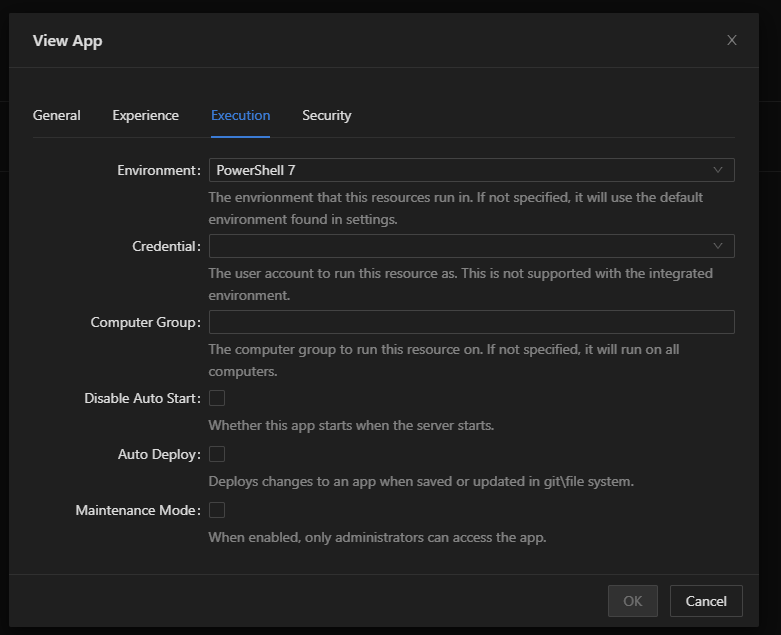Click the 'user account to run this resource as' text

coord(346,273)
